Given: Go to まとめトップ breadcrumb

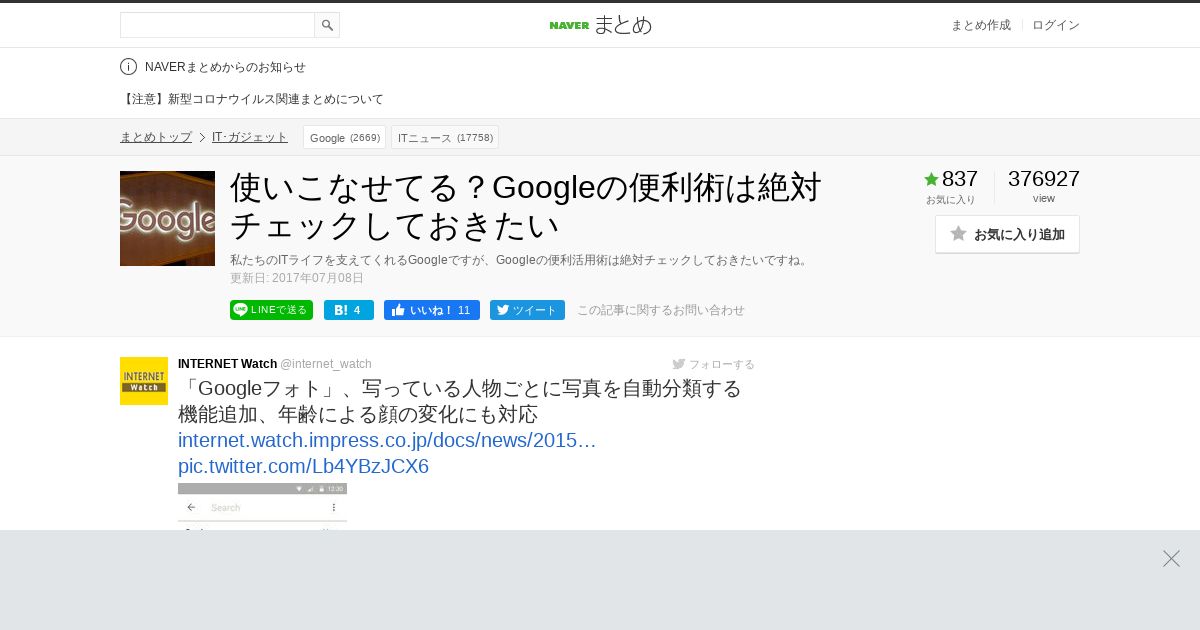Looking at the screenshot, I should tap(156, 137).
